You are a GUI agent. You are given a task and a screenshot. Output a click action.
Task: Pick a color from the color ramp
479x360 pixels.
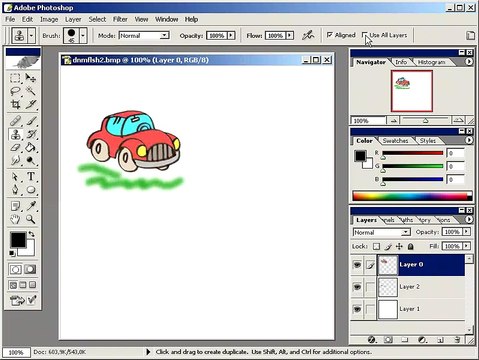click(x=412, y=196)
